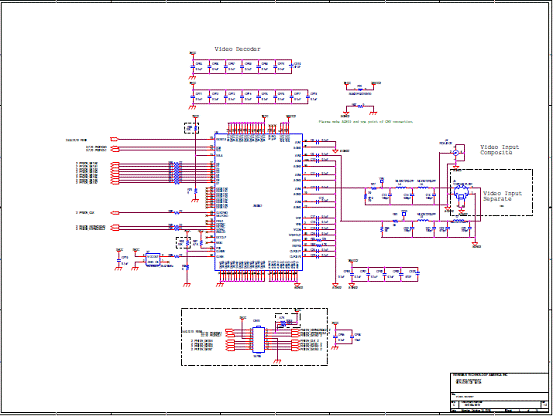Select the large video decoder IC symbol
This screenshot has width=553, height=416.
click(x=259, y=202)
